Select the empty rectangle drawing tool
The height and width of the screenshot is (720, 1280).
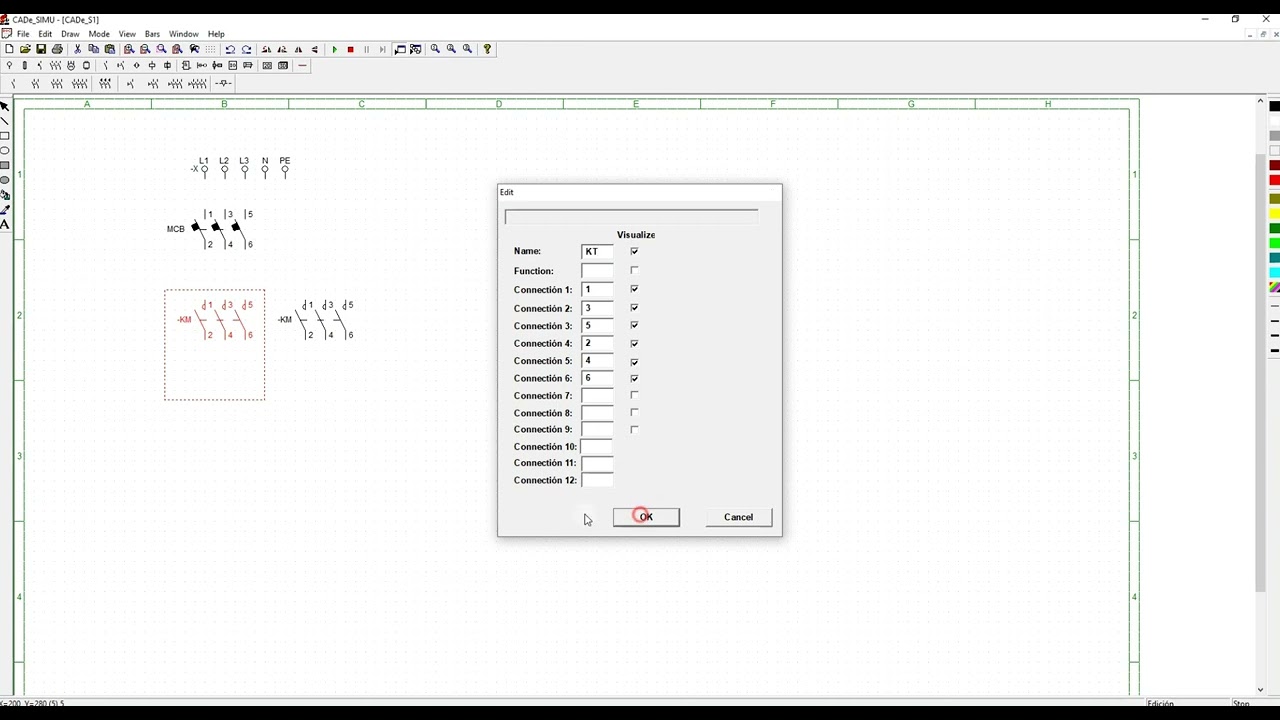tap(5, 136)
